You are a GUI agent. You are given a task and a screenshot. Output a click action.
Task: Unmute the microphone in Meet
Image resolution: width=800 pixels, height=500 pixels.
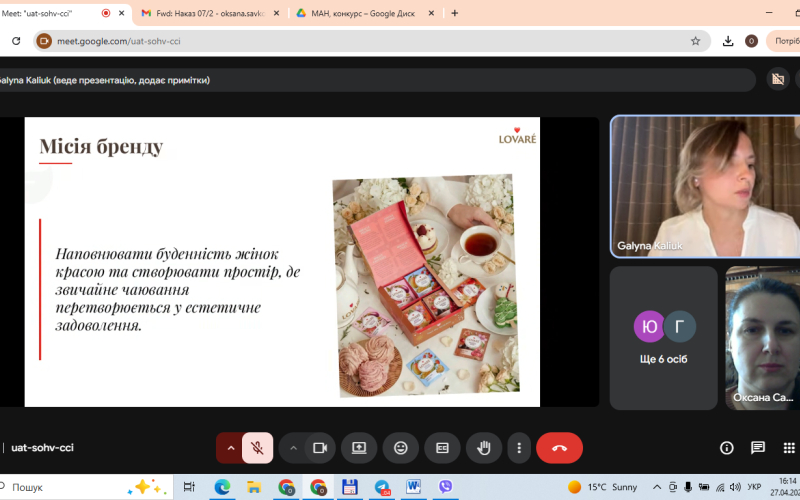click(x=257, y=448)
